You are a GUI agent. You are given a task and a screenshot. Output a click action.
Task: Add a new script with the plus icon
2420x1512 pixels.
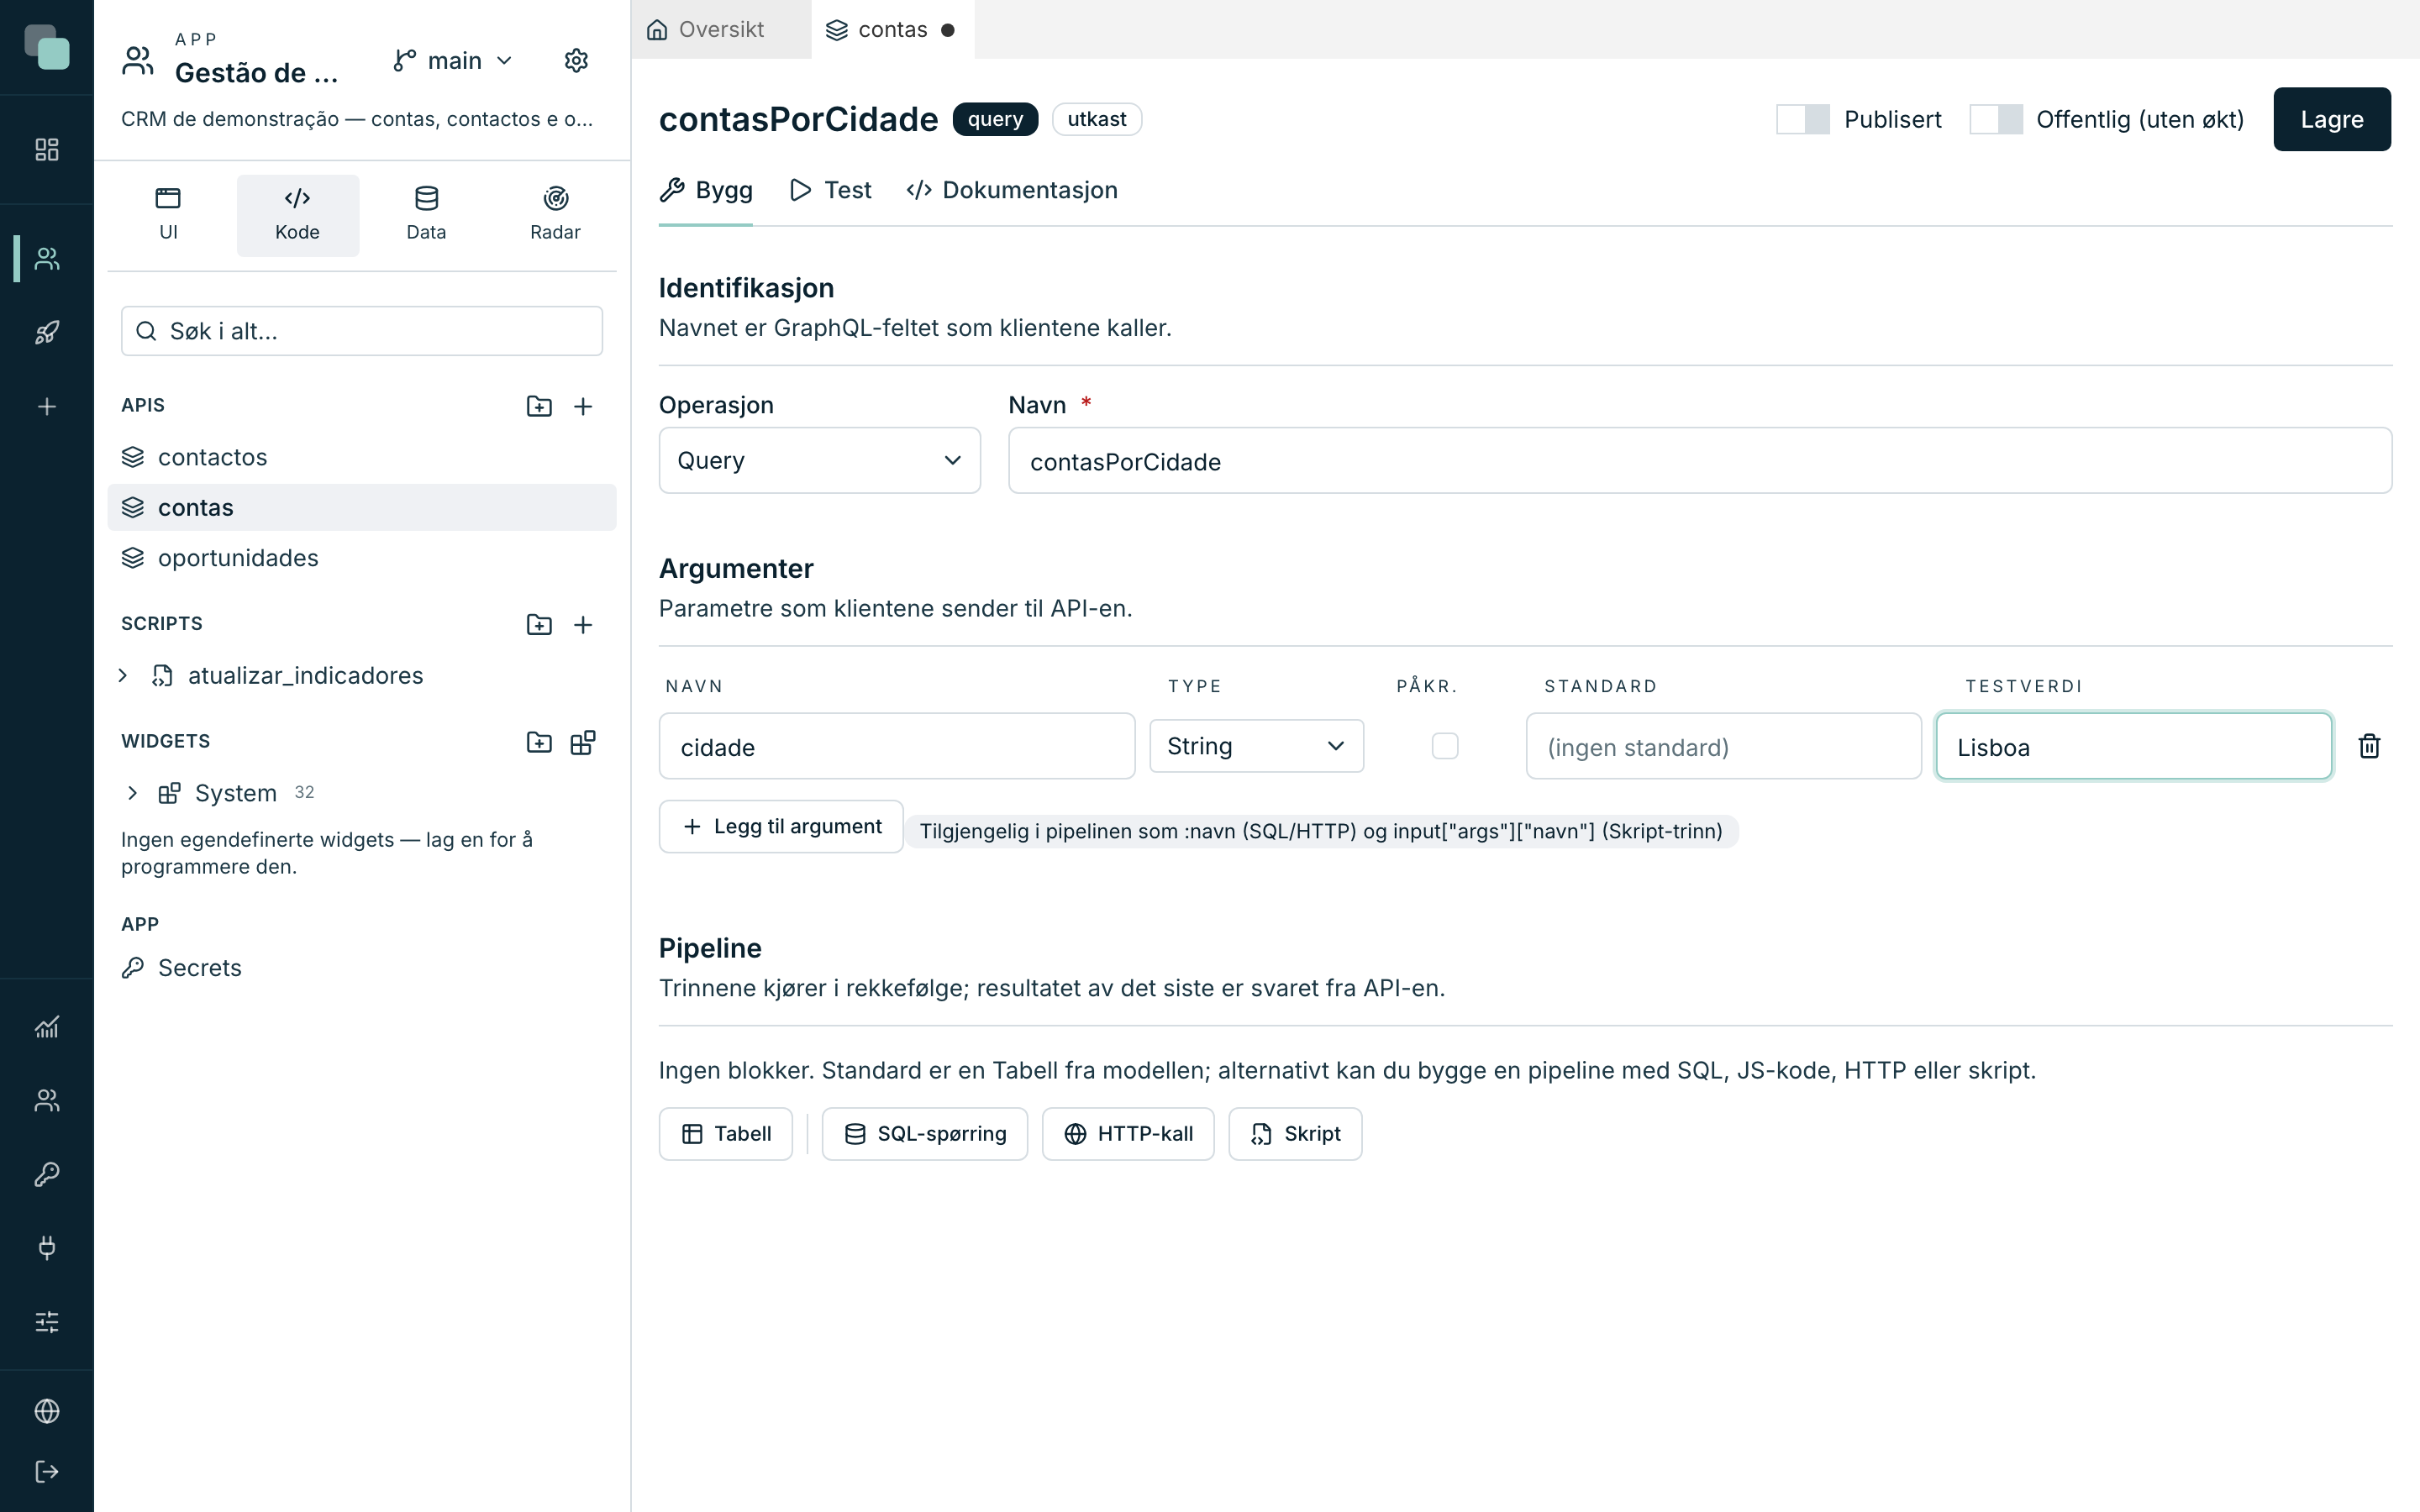583,624
